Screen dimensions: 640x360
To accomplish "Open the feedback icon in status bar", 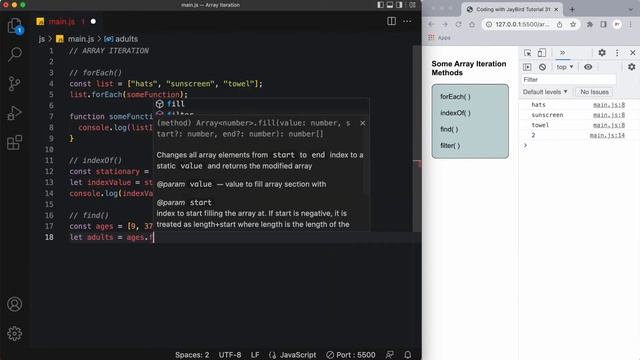I will (390, 355).
